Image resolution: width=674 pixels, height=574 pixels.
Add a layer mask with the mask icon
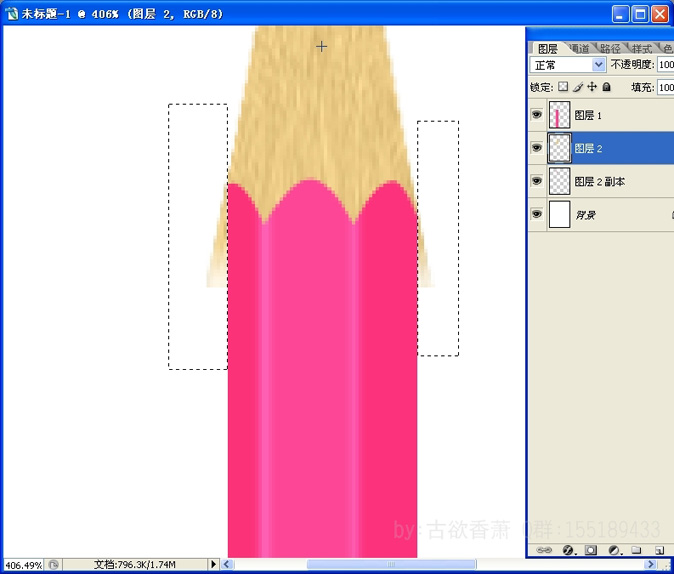(x=591, y=550)
